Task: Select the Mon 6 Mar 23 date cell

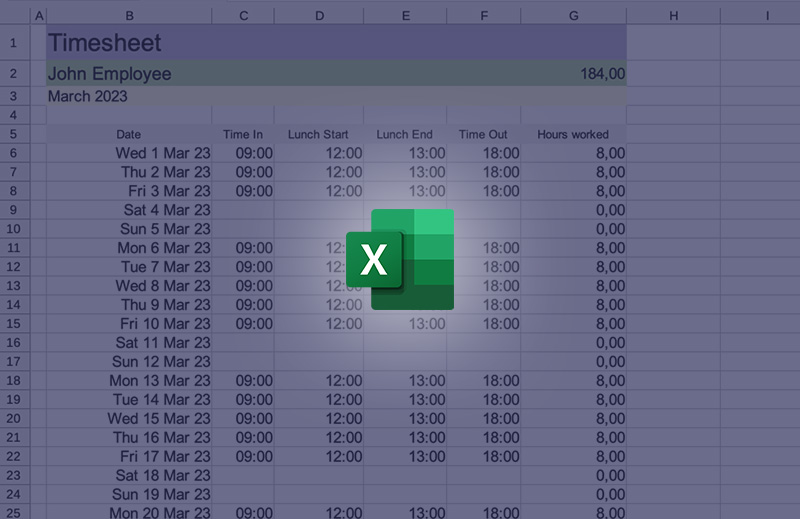Action: [x=129, y=248]
